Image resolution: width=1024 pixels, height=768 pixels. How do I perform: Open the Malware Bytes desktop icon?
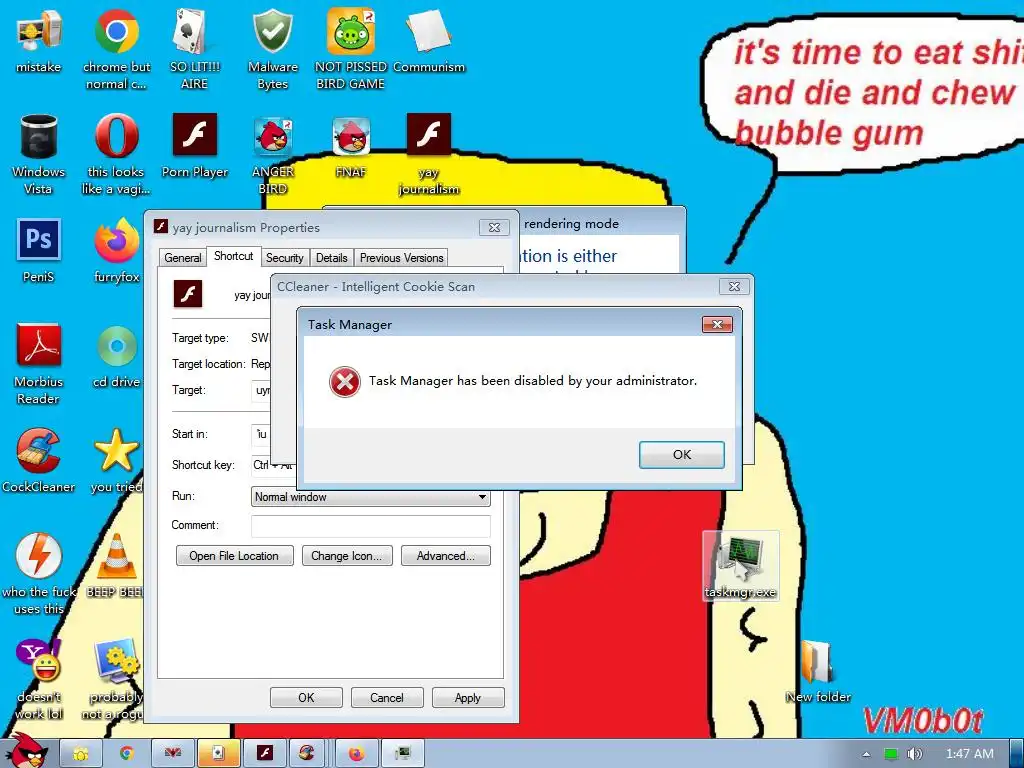click(272, 49)
